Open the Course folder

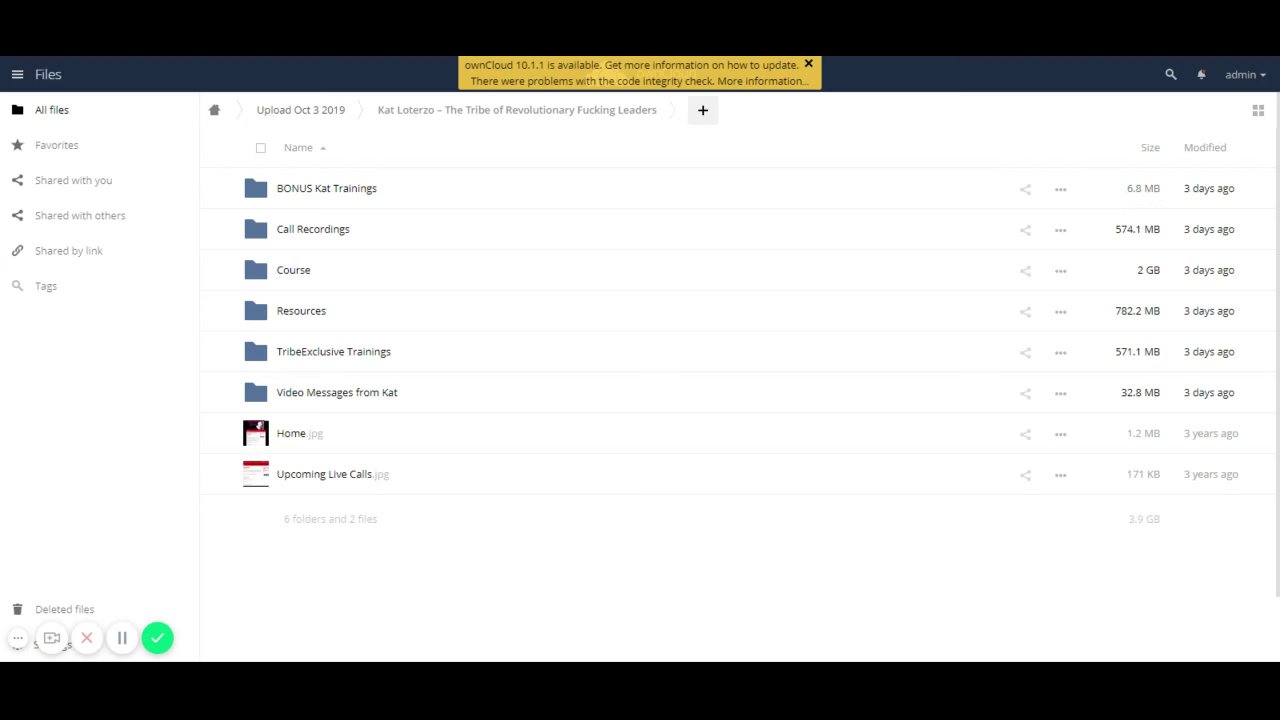(293, 270)
